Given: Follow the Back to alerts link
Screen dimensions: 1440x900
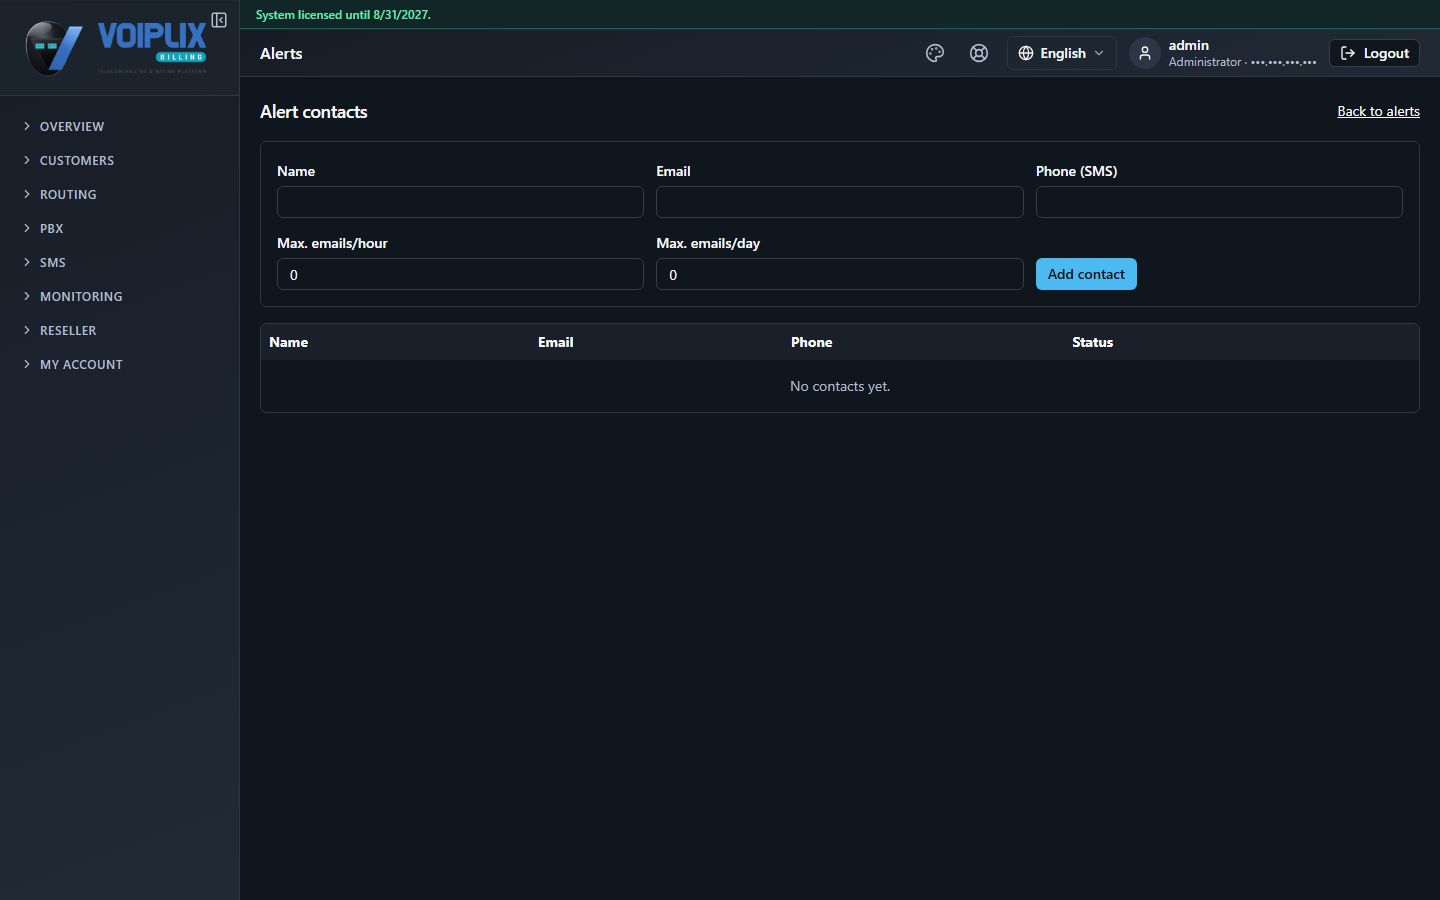Looking at the screenshot, I should tap(1378, 111).
